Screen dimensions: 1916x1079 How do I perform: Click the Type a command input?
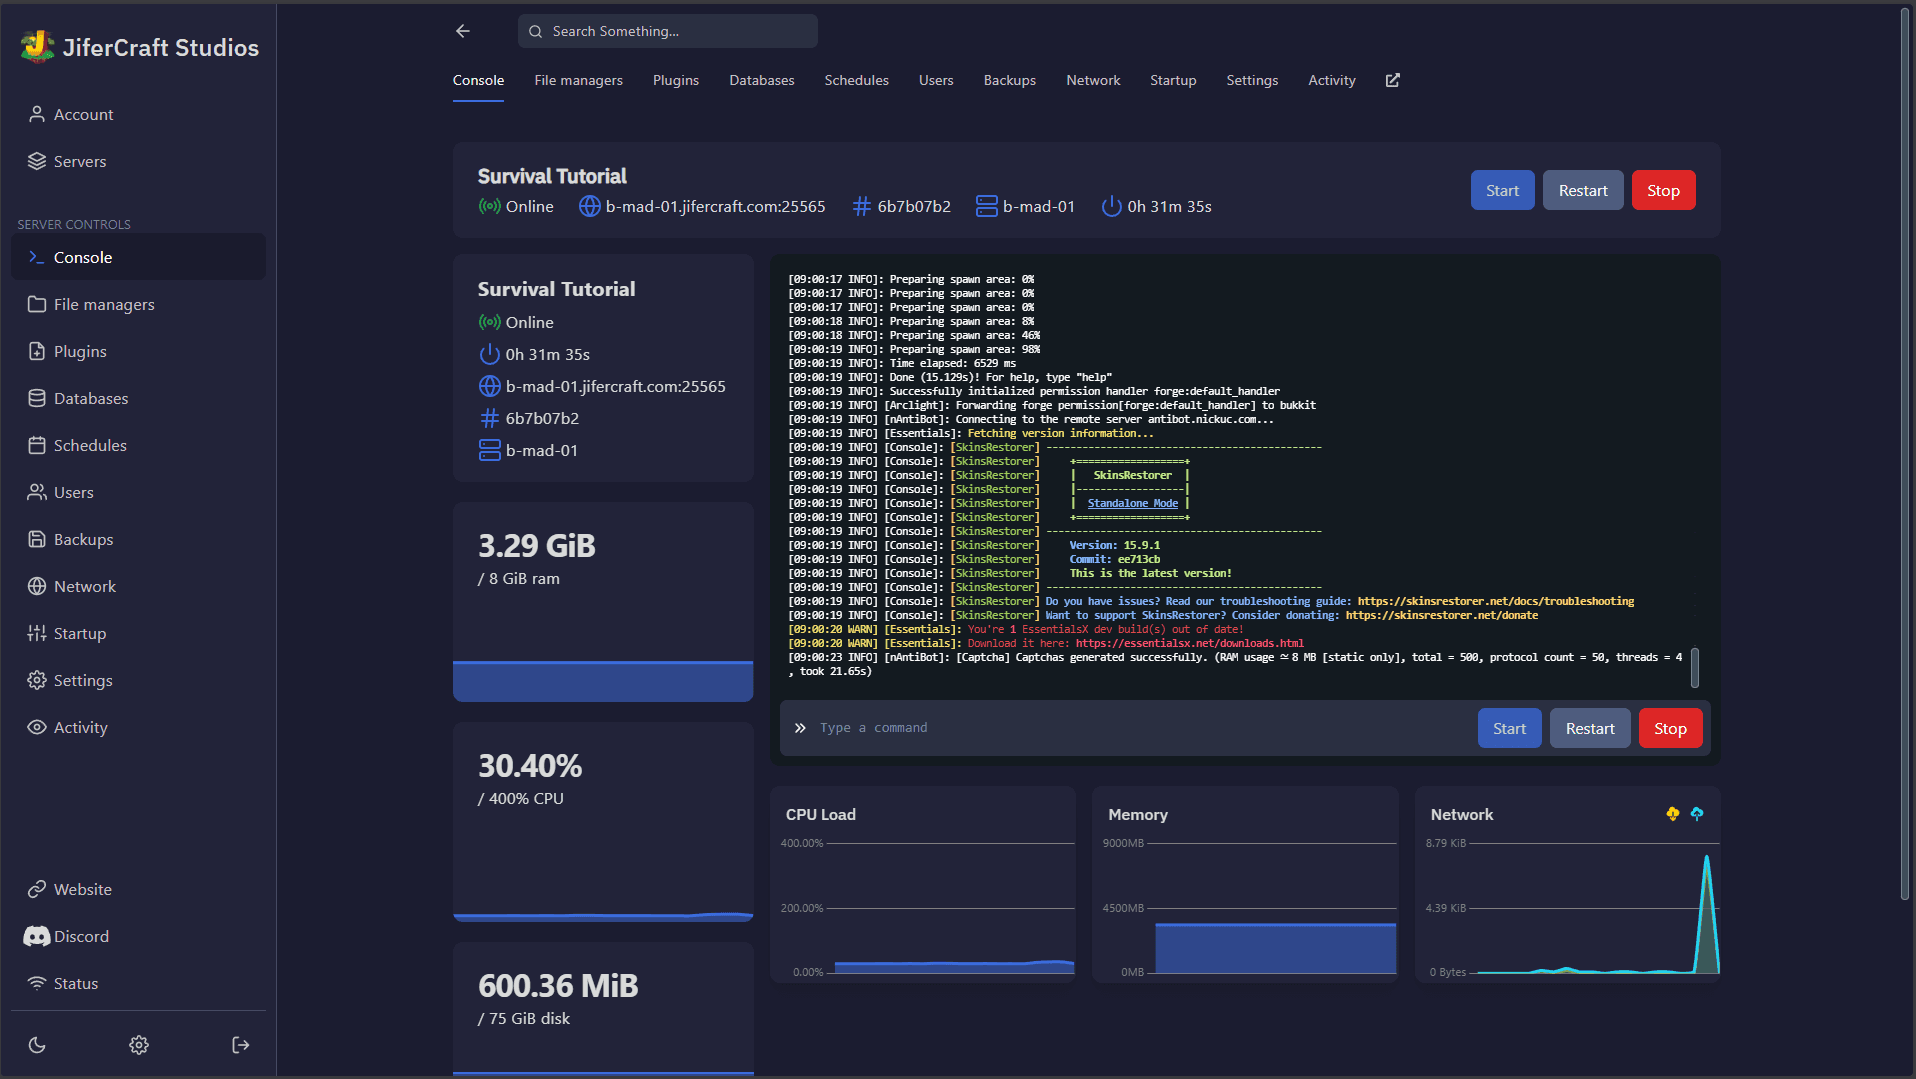[x=1140, y=728]
